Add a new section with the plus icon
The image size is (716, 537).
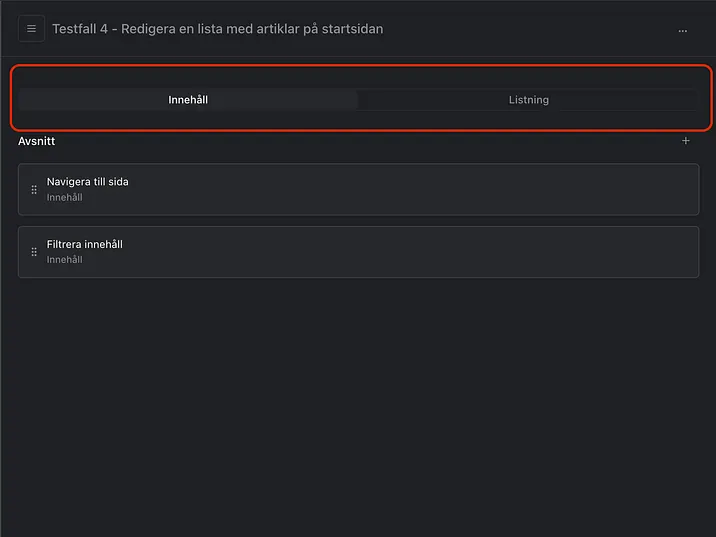(686, 141)
